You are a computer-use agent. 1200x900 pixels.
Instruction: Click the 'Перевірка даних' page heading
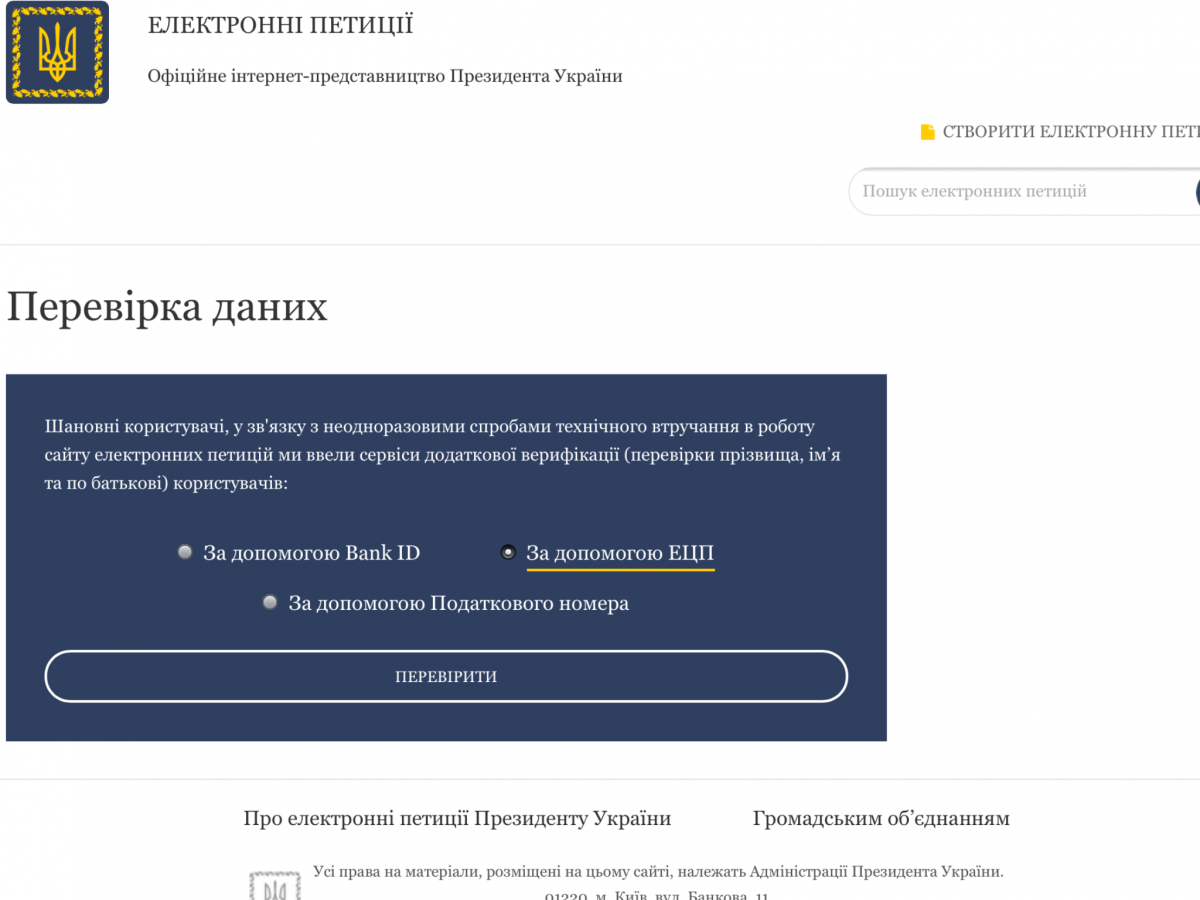(x=167, y=307)
